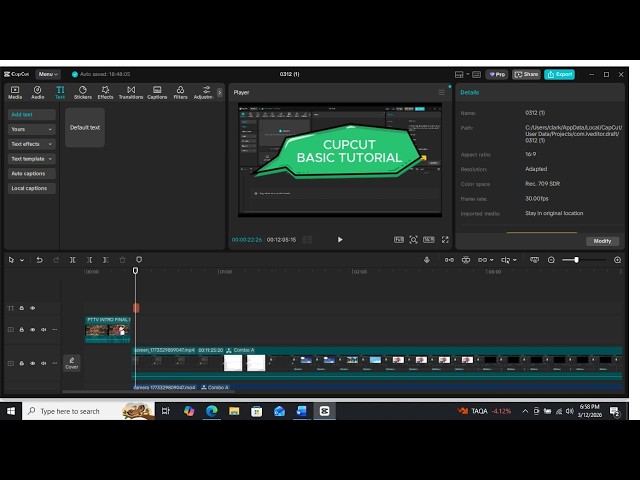The image size is (640, 480).
Task: Delete left of playhead
Action: pyautogui.click(x=89, y=260)
